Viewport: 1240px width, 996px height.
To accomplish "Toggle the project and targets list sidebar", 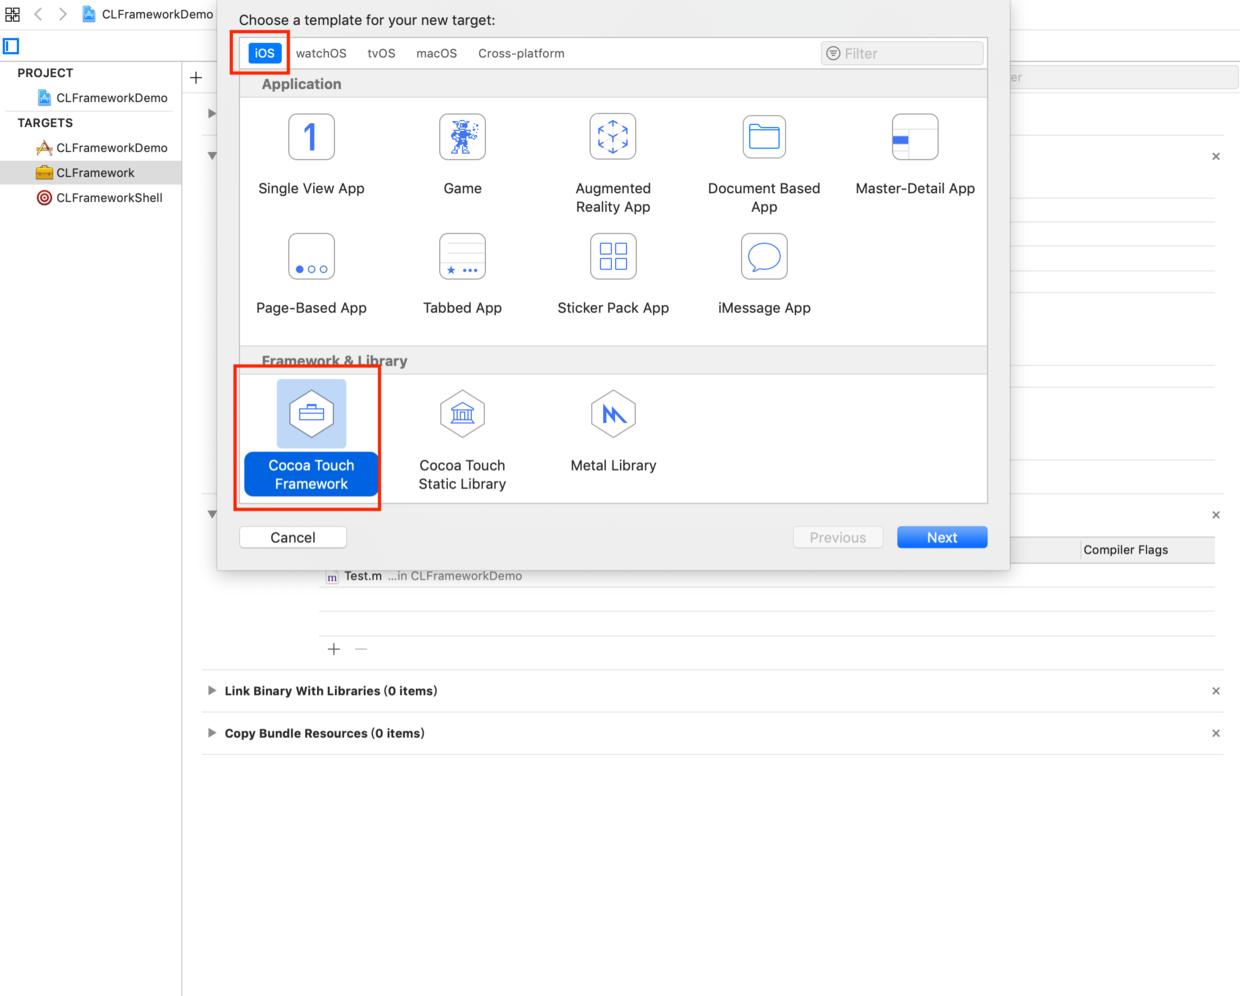I will pos(11,46).
